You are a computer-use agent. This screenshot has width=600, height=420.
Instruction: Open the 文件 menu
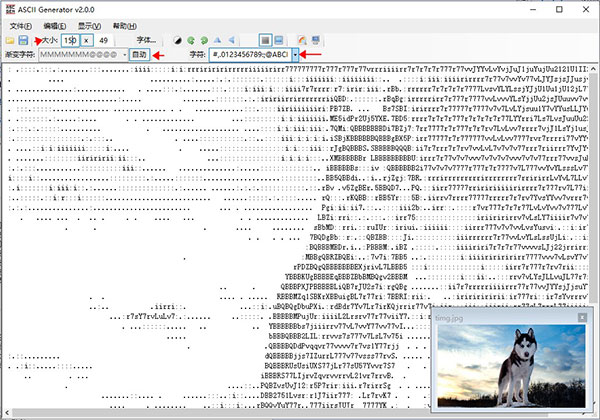[x=20, y=26]
